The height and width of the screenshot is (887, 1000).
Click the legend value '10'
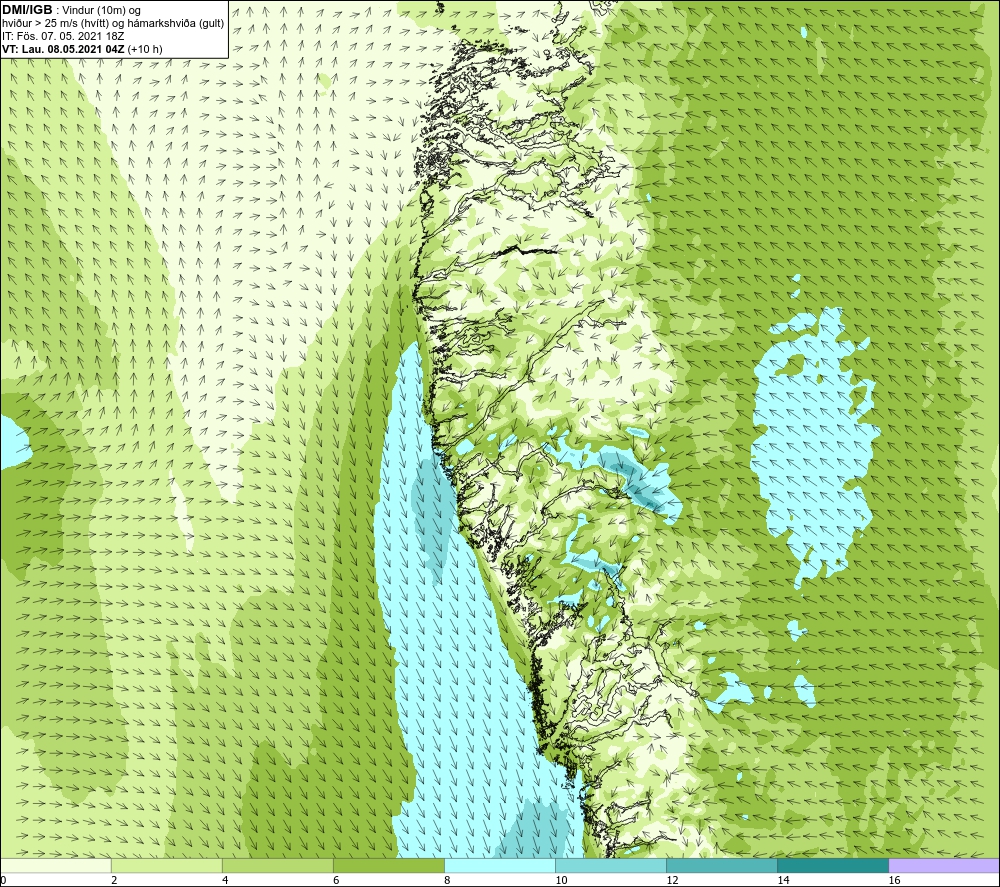[x=561, y=880]
